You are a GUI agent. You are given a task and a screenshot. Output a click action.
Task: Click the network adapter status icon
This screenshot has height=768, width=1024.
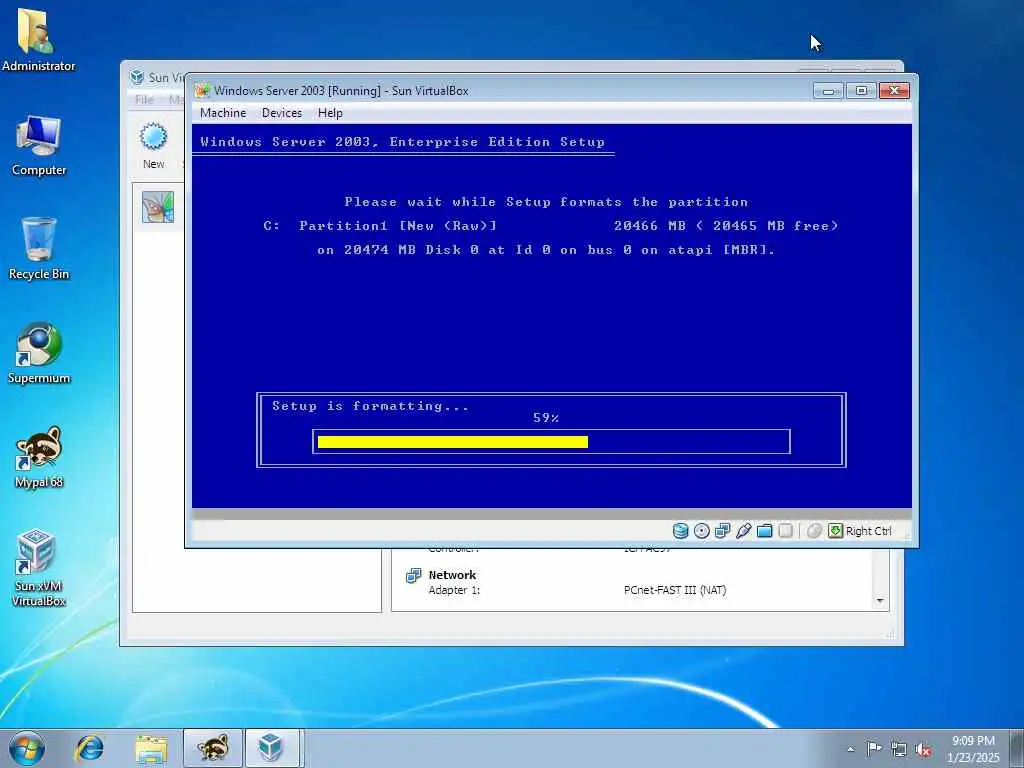722,531
